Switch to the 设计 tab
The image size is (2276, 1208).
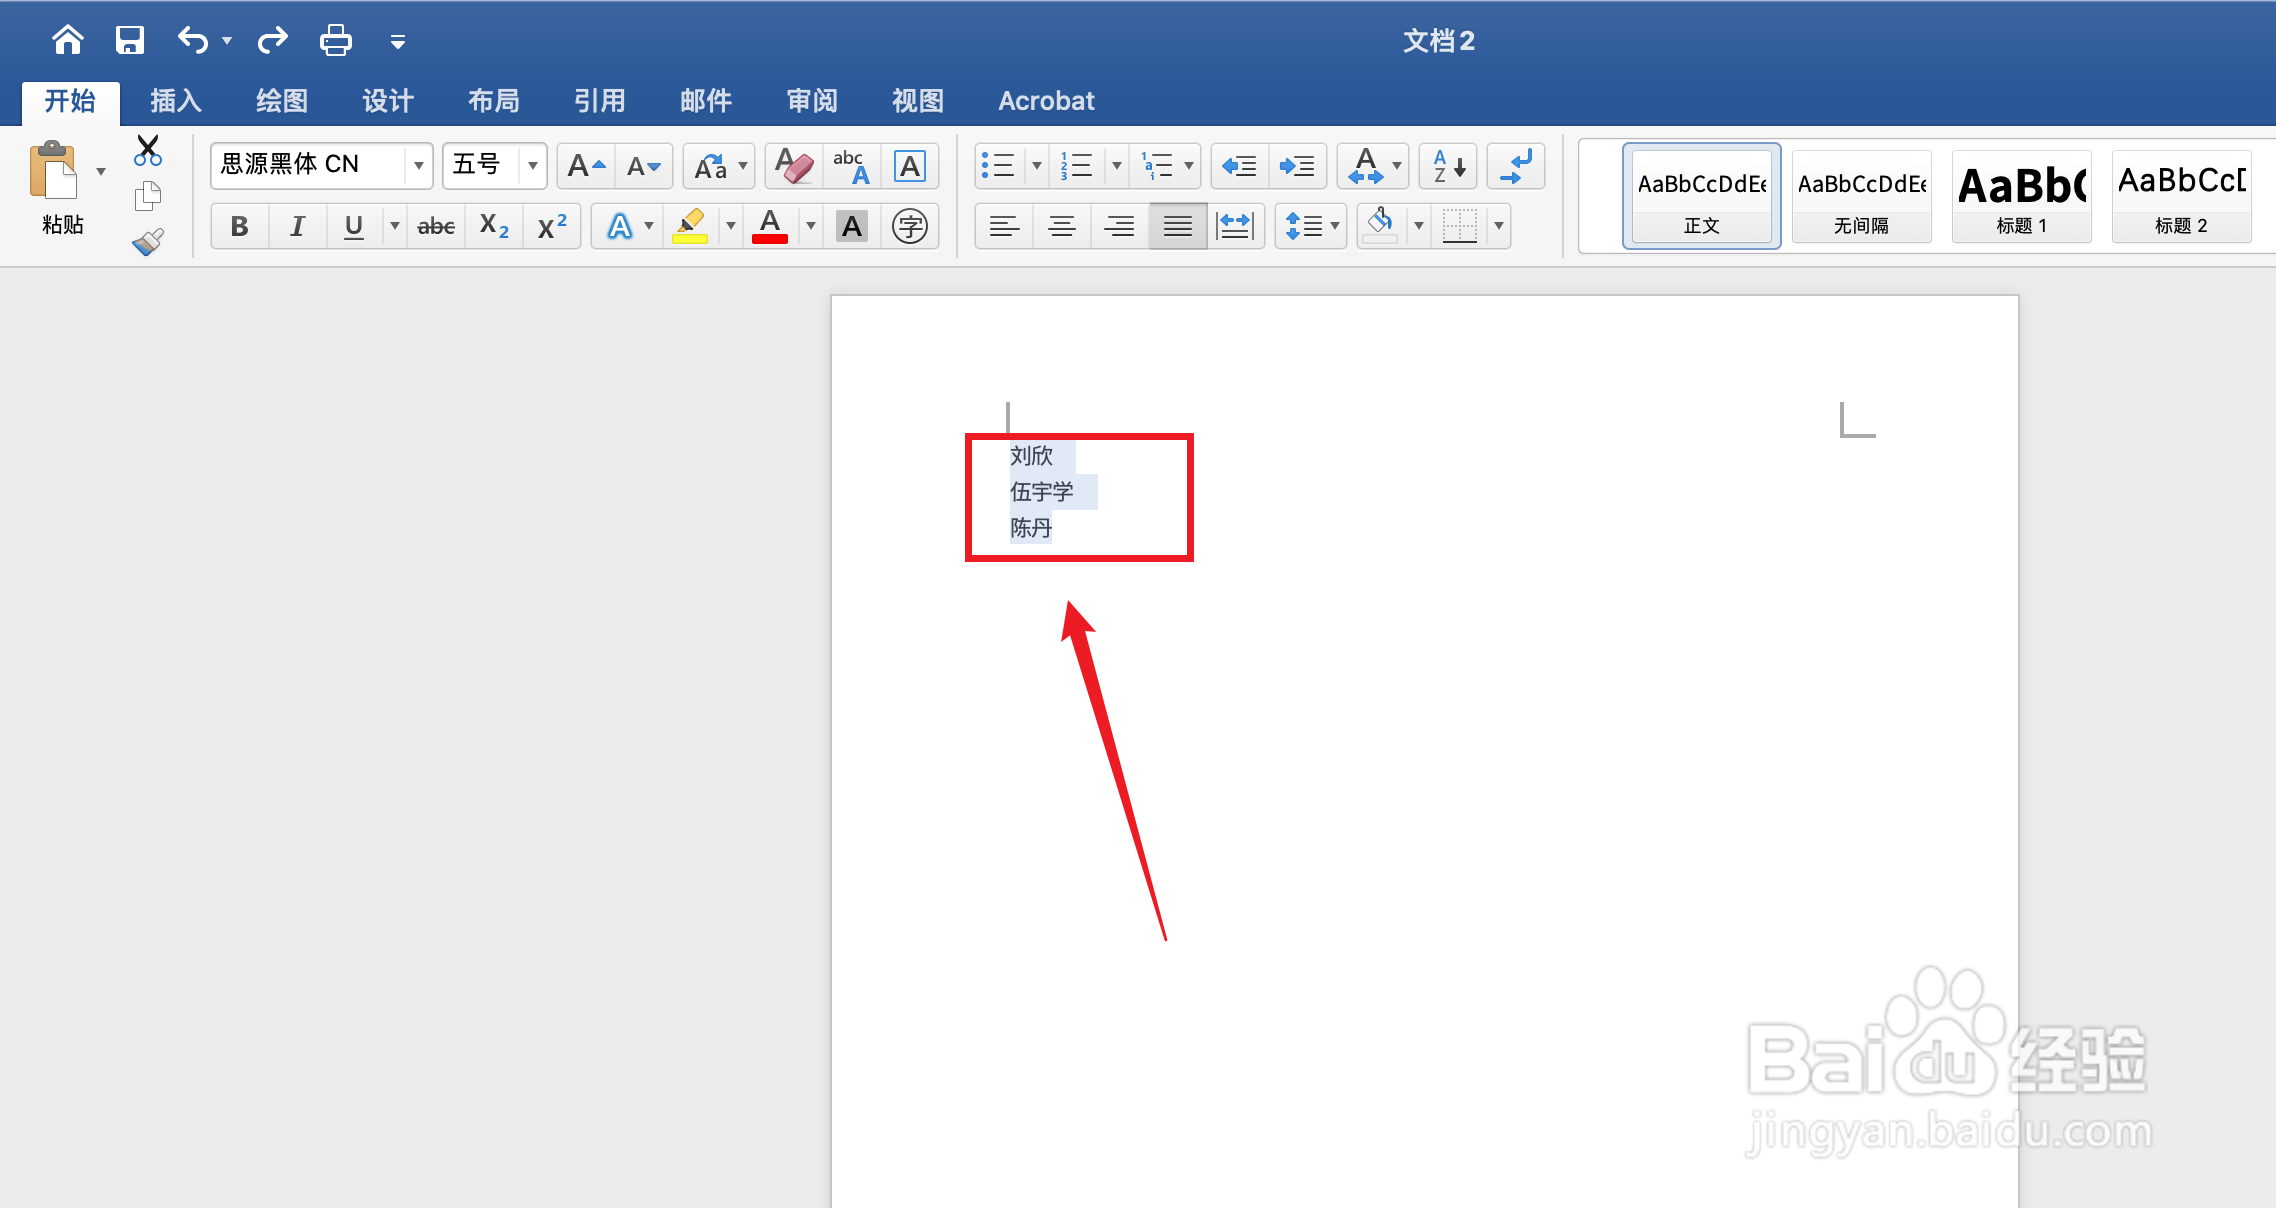coord(388,101)
